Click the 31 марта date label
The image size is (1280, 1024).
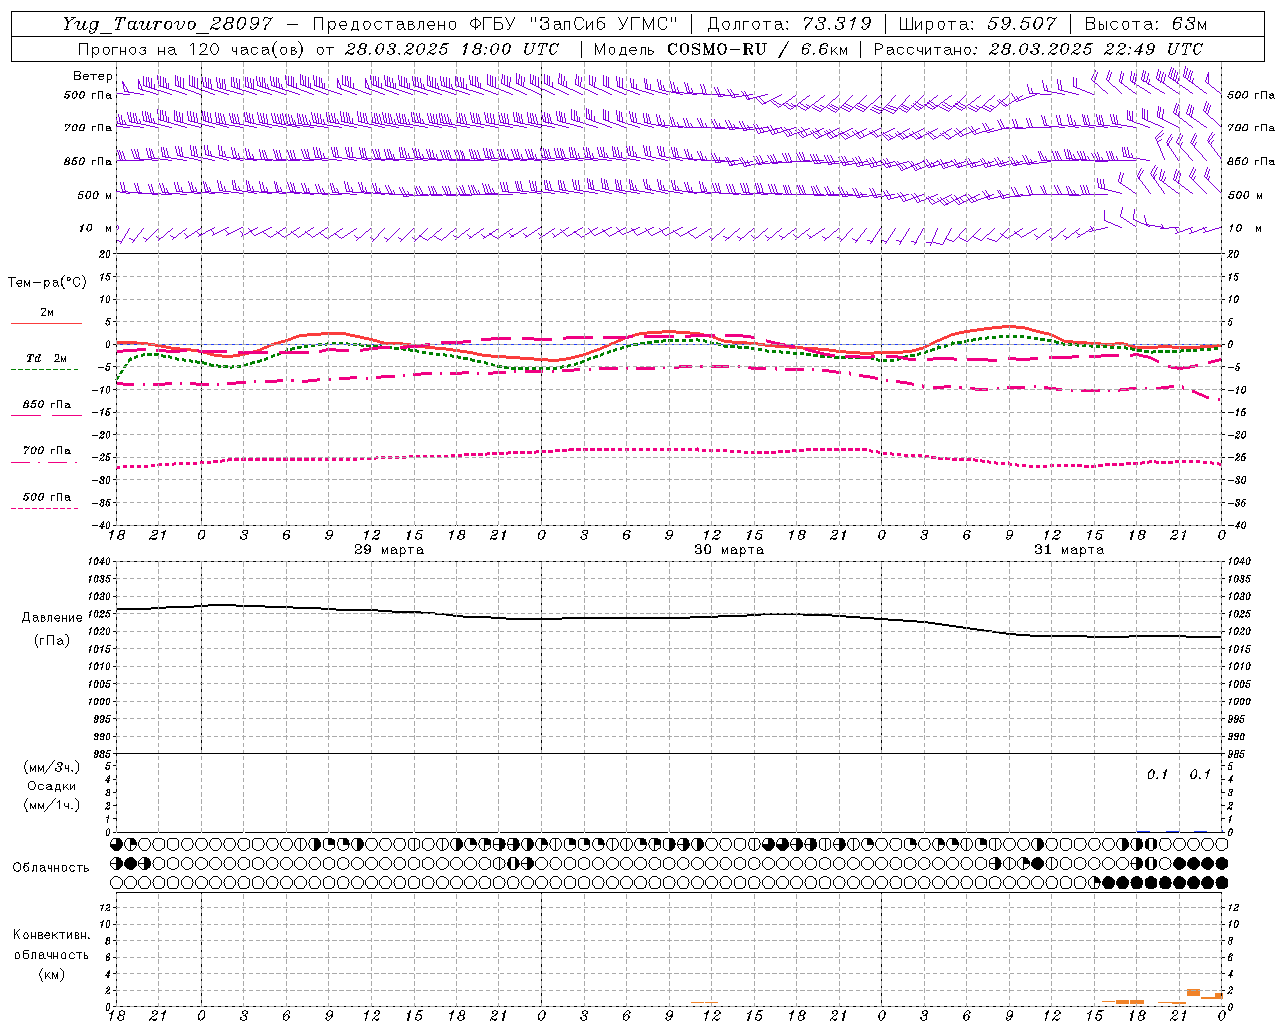point(1069,550)
